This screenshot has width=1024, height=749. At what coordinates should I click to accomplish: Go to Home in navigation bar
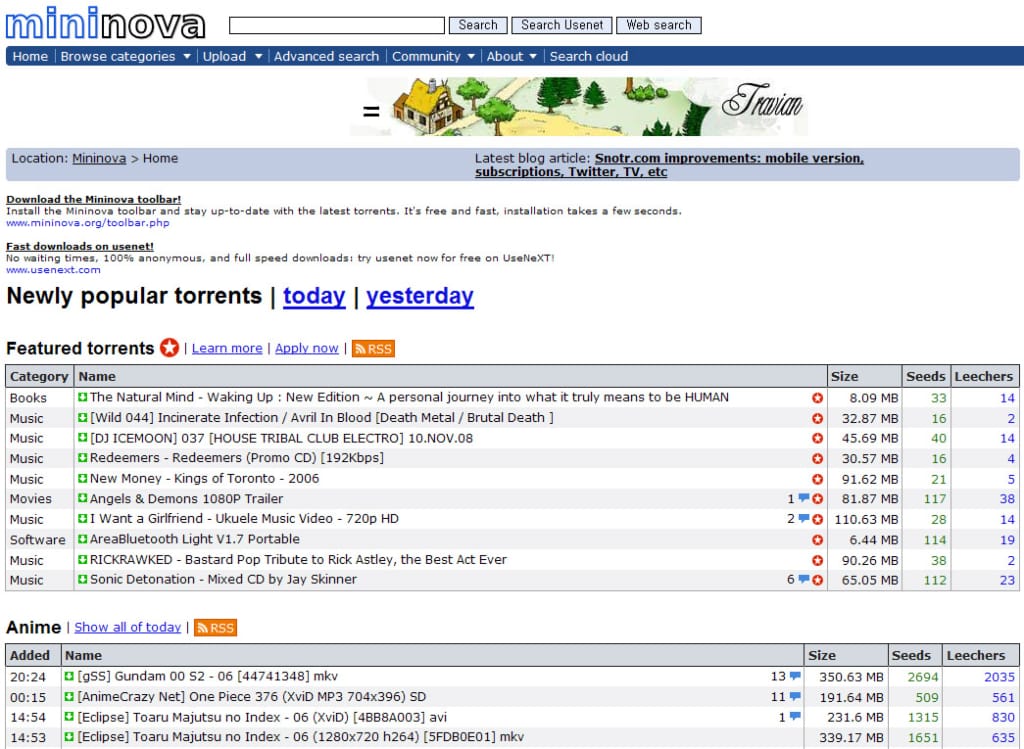pyautogui.click(x=30, y=56)
